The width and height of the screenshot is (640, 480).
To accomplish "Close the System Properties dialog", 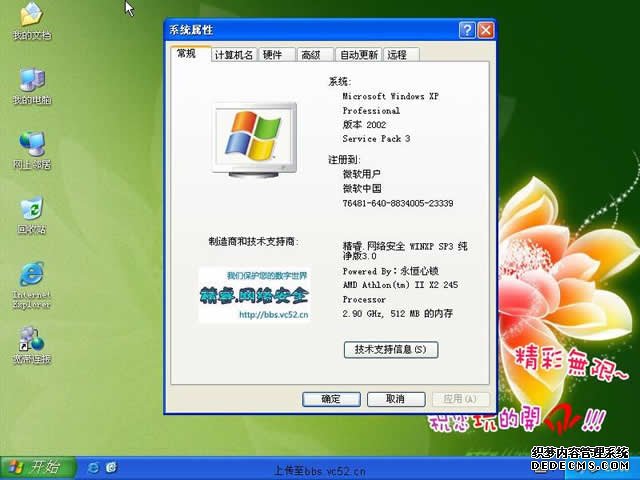I will tap(486, 30).
